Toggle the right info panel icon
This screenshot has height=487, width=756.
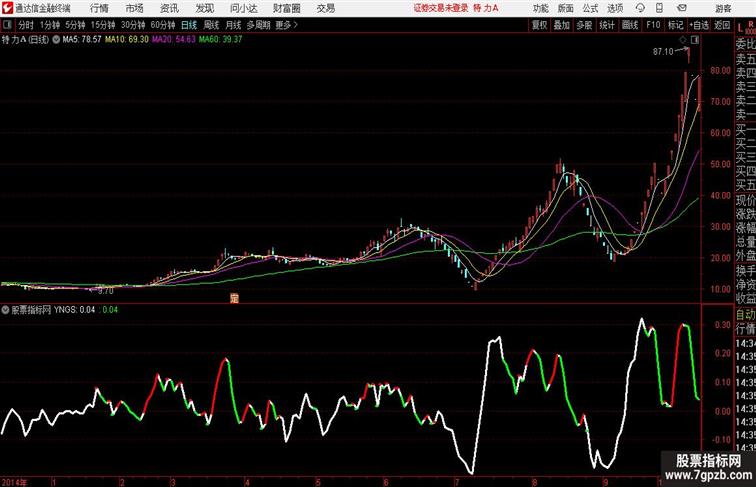(695, 40)
